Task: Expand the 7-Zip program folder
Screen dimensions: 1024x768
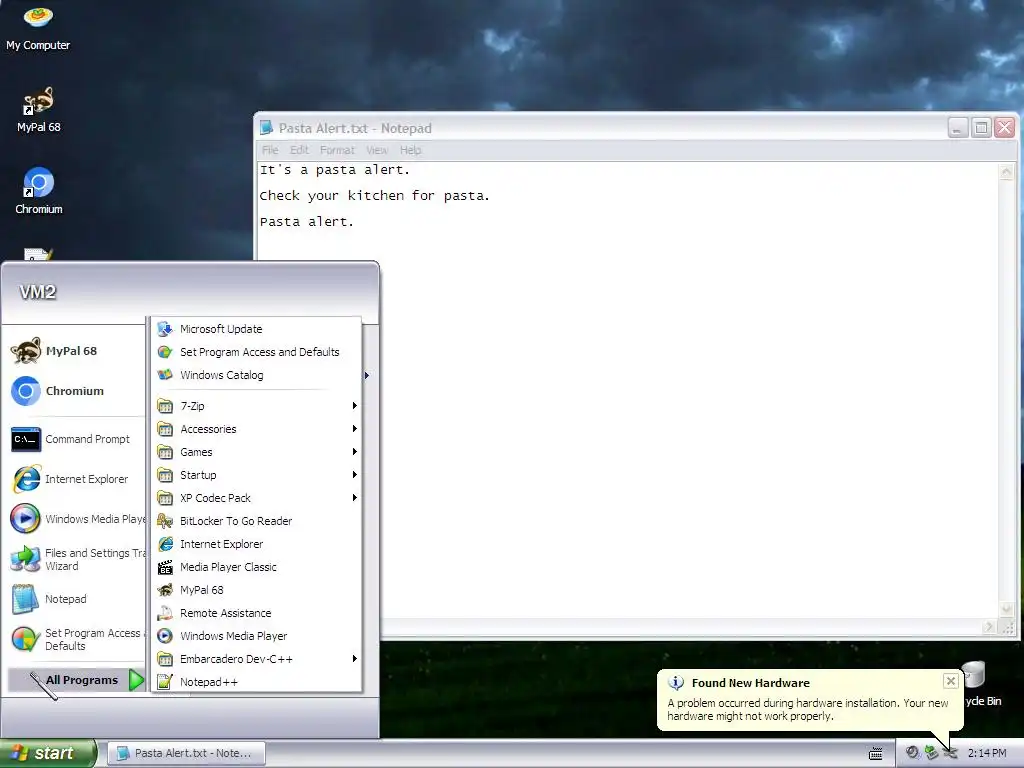Action: pyautogui.click(x=256, y=406)
